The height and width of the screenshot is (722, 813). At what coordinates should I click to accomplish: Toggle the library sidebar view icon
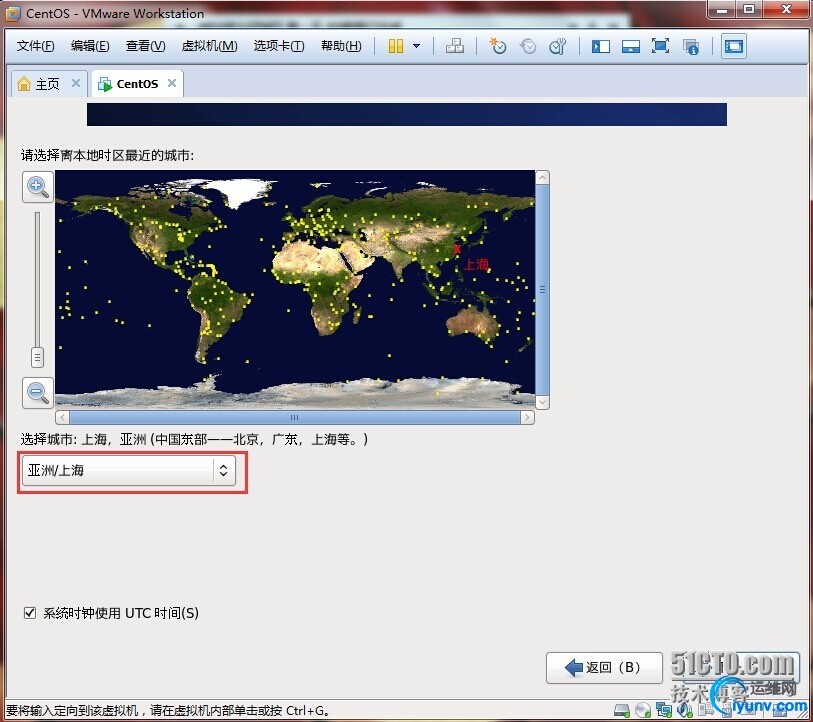pyautogui.click(x=600, y=47)
